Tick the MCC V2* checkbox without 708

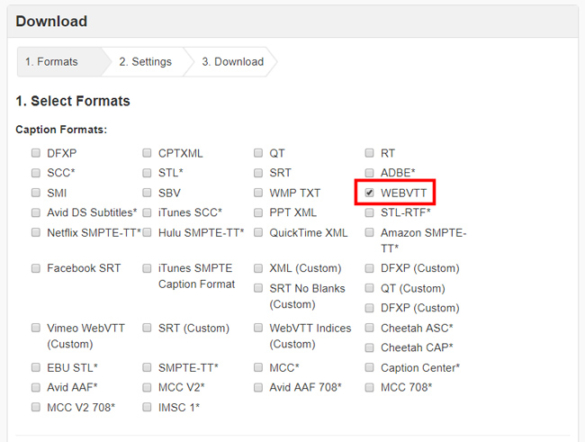point(147,387)
